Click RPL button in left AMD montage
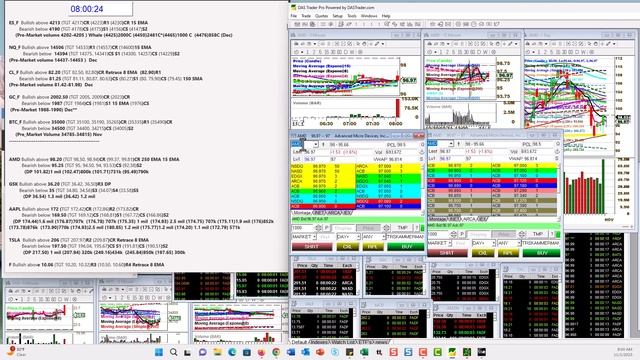 (x=373, y=247)
